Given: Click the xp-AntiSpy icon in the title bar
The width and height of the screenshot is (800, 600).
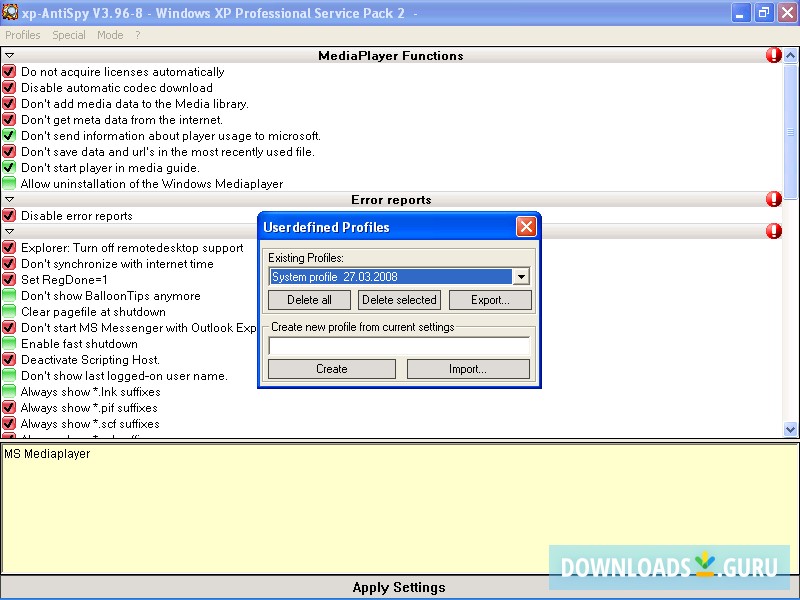Looking at the screenshot, I should (x=10, y=12).
